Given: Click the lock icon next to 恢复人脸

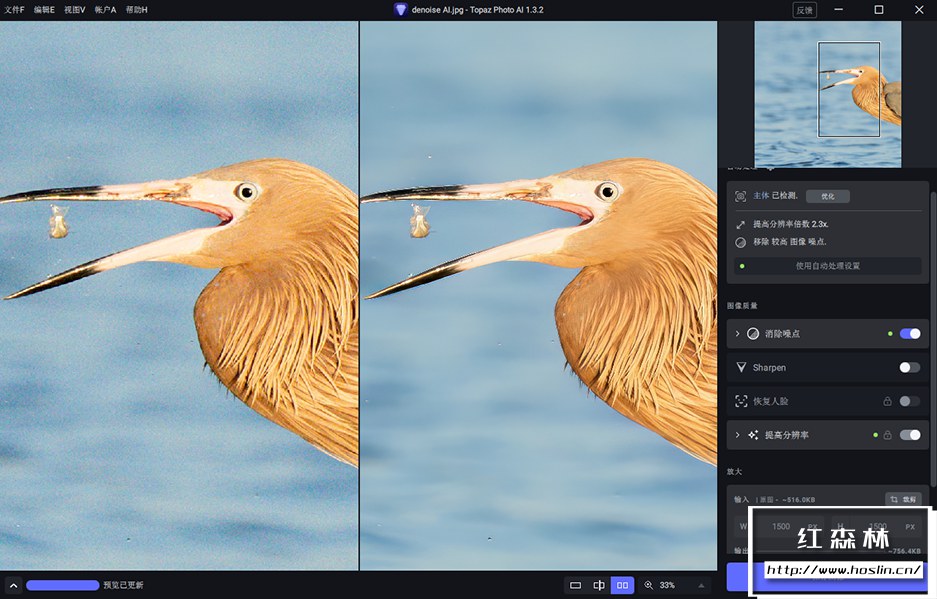Looking at the screenshot, I should pyautogui.click(x=887, y=401).
